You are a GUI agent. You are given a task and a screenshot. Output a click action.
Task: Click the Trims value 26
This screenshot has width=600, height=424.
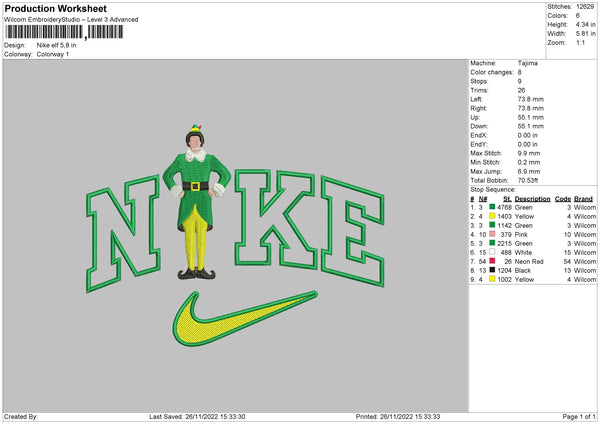[x=521, y=90]
